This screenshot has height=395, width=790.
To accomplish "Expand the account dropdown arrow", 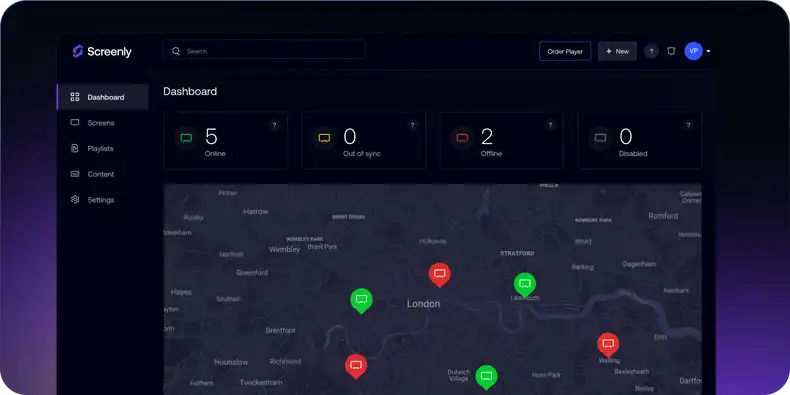I will [x=708, y=51].
